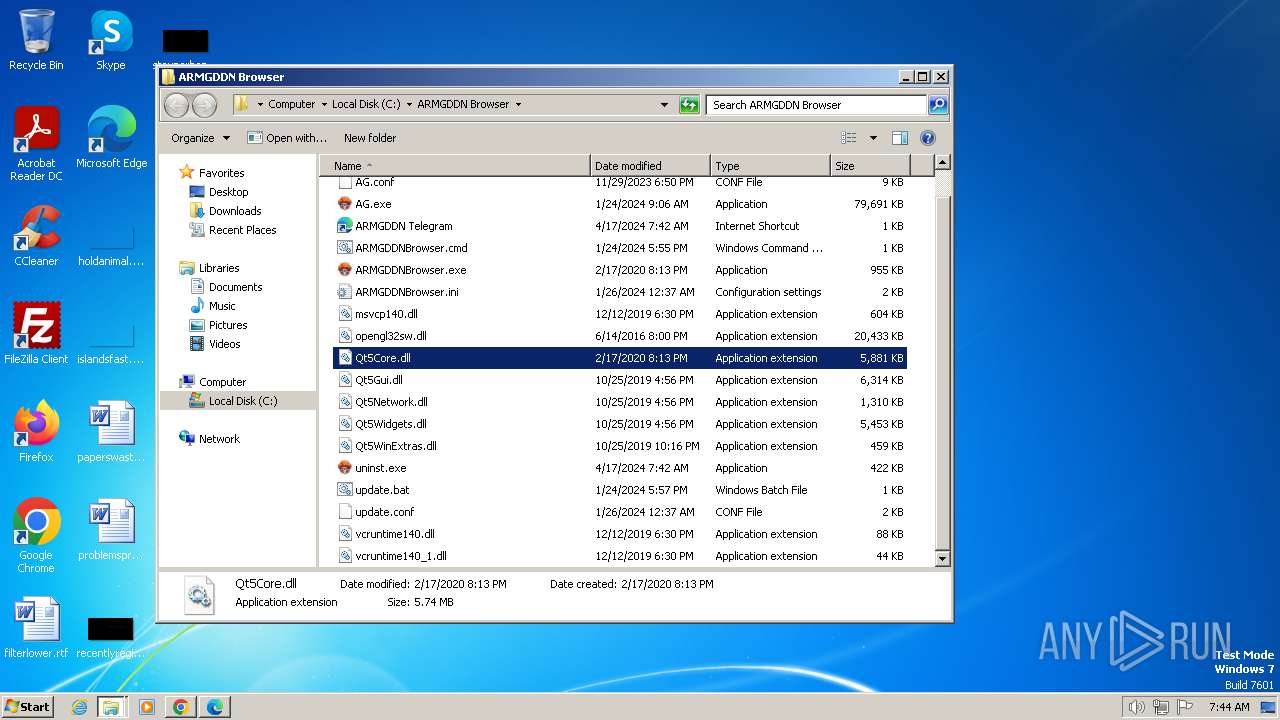Click volume speaker tray icon
Image resolution: width=1280 pixels, height=720 pixels.
point(1136,707)
